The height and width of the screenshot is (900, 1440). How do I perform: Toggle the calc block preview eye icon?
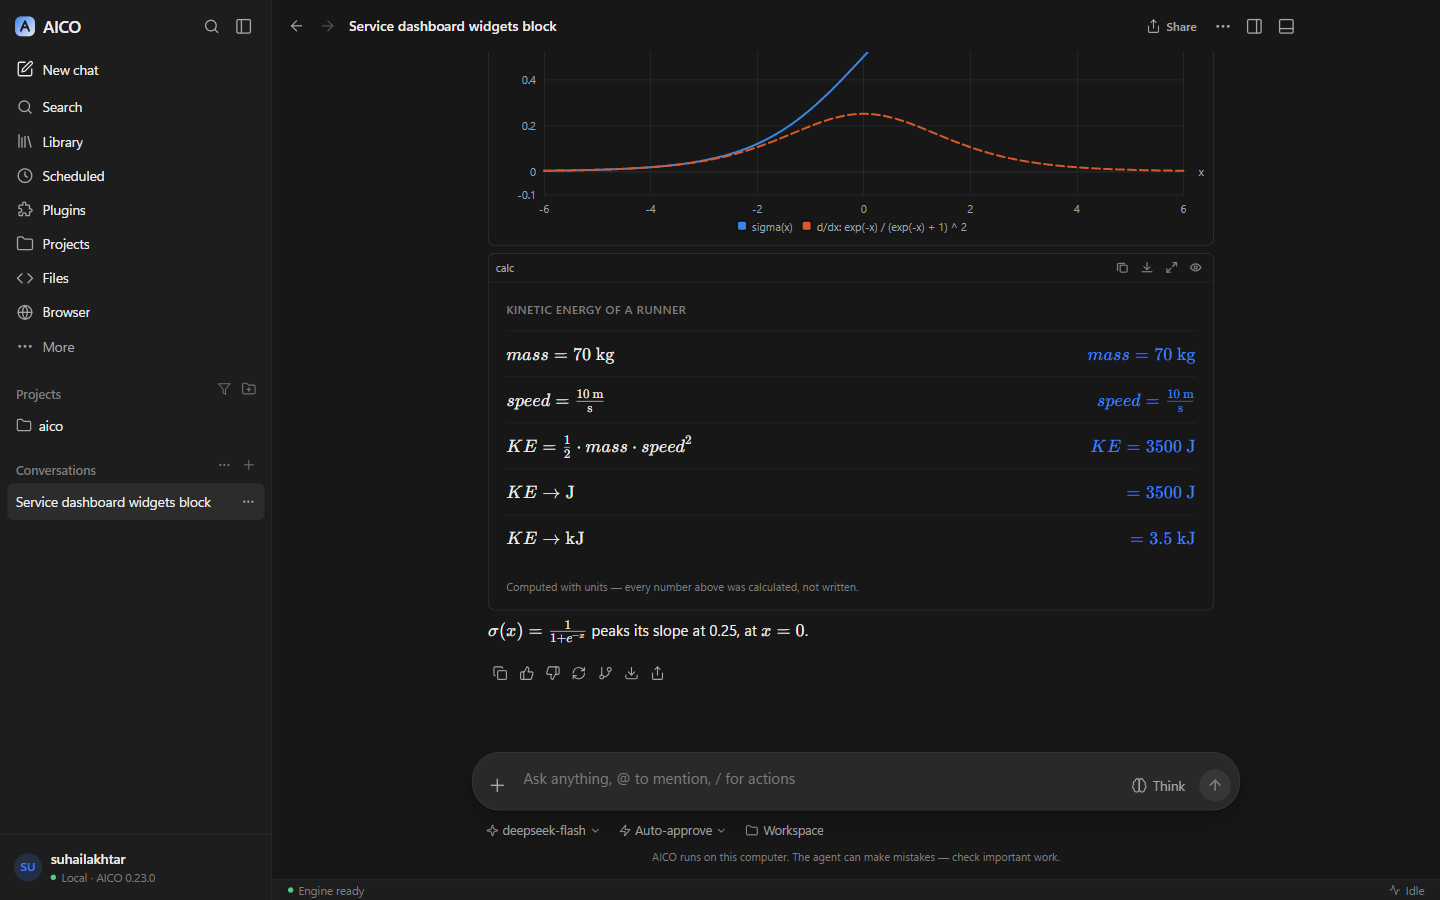1195,268
